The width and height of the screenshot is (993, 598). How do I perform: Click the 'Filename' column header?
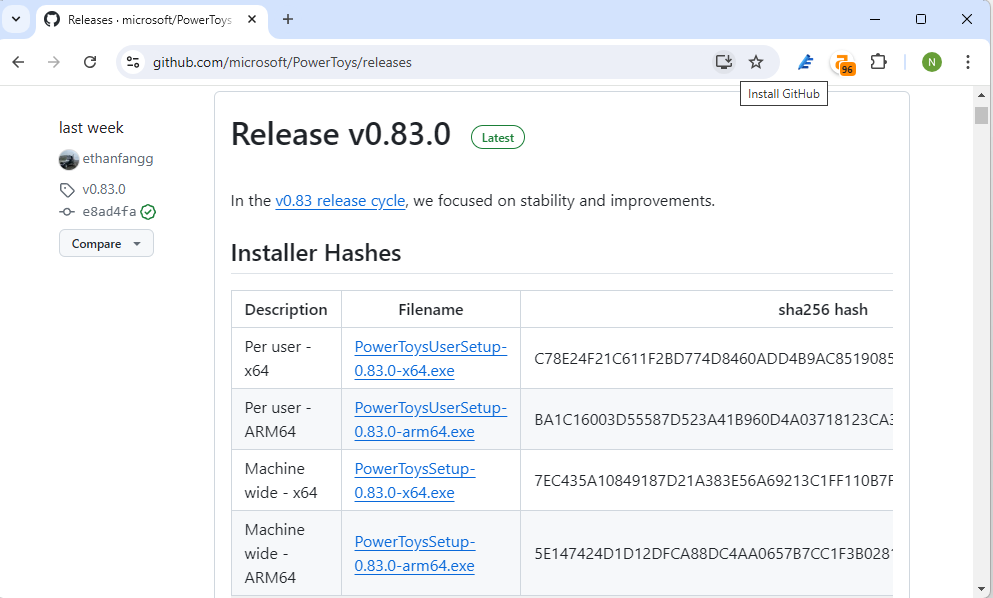click(x=431, y=310)
